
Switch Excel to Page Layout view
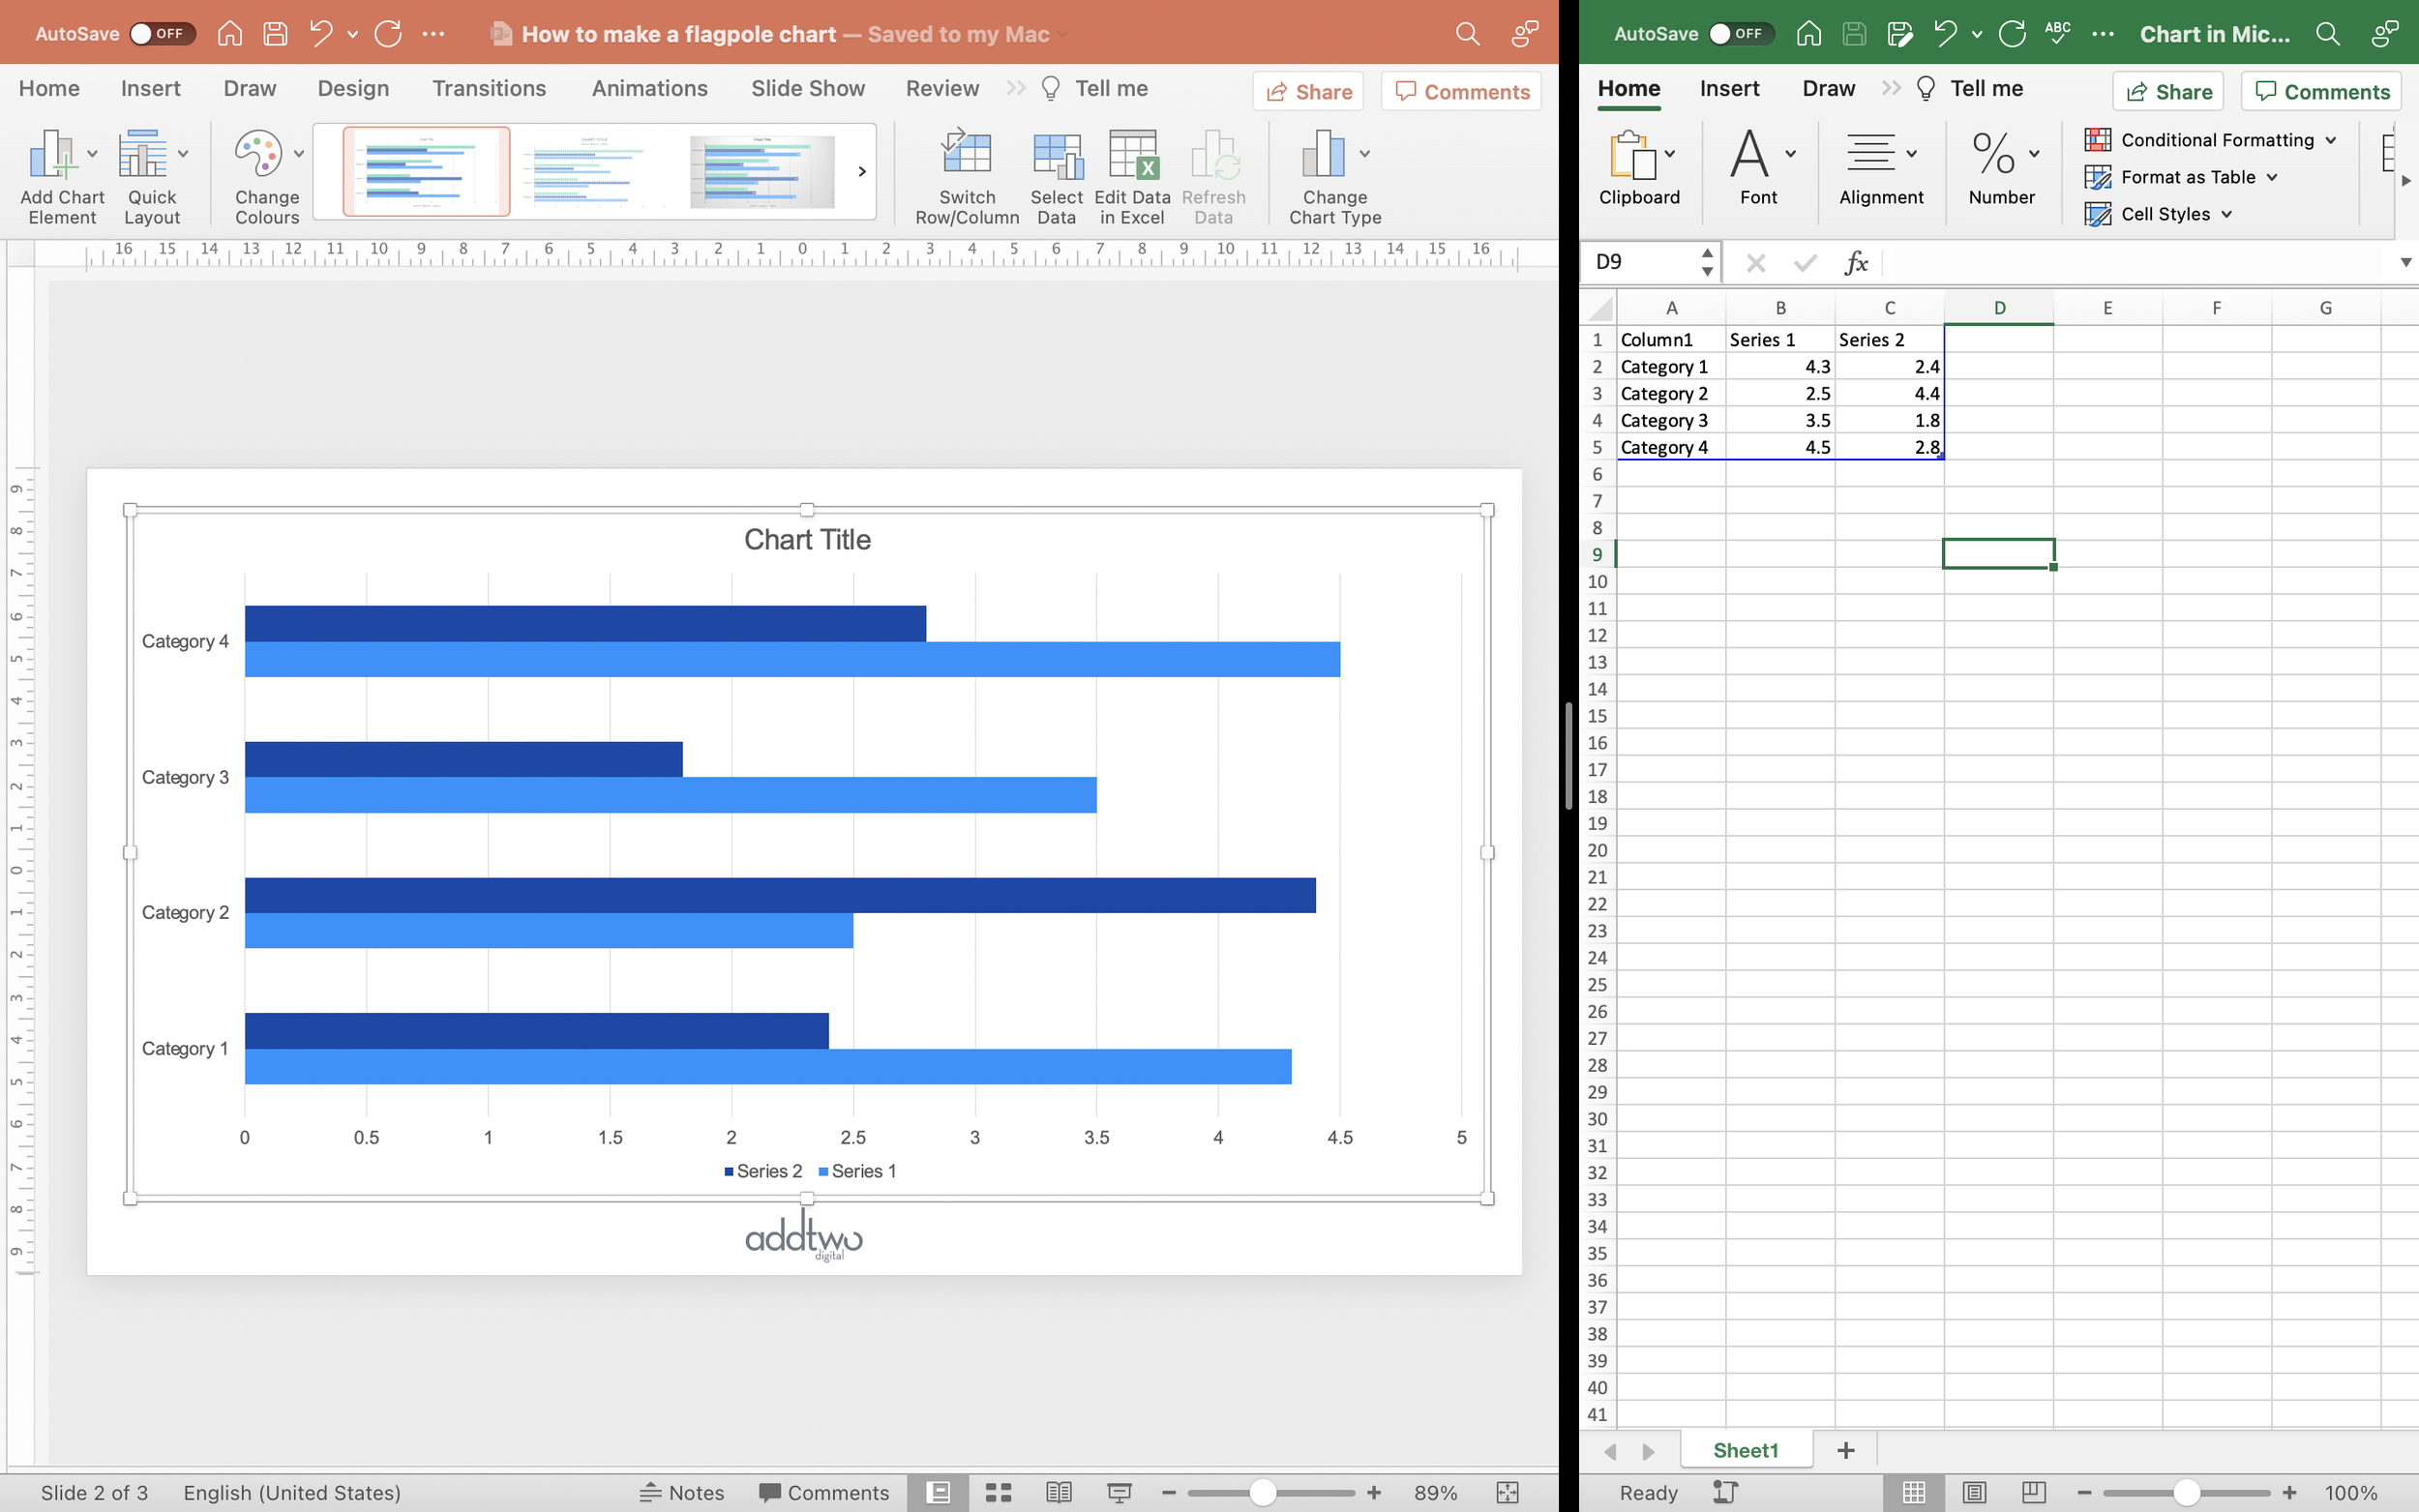(1973, 1492)
